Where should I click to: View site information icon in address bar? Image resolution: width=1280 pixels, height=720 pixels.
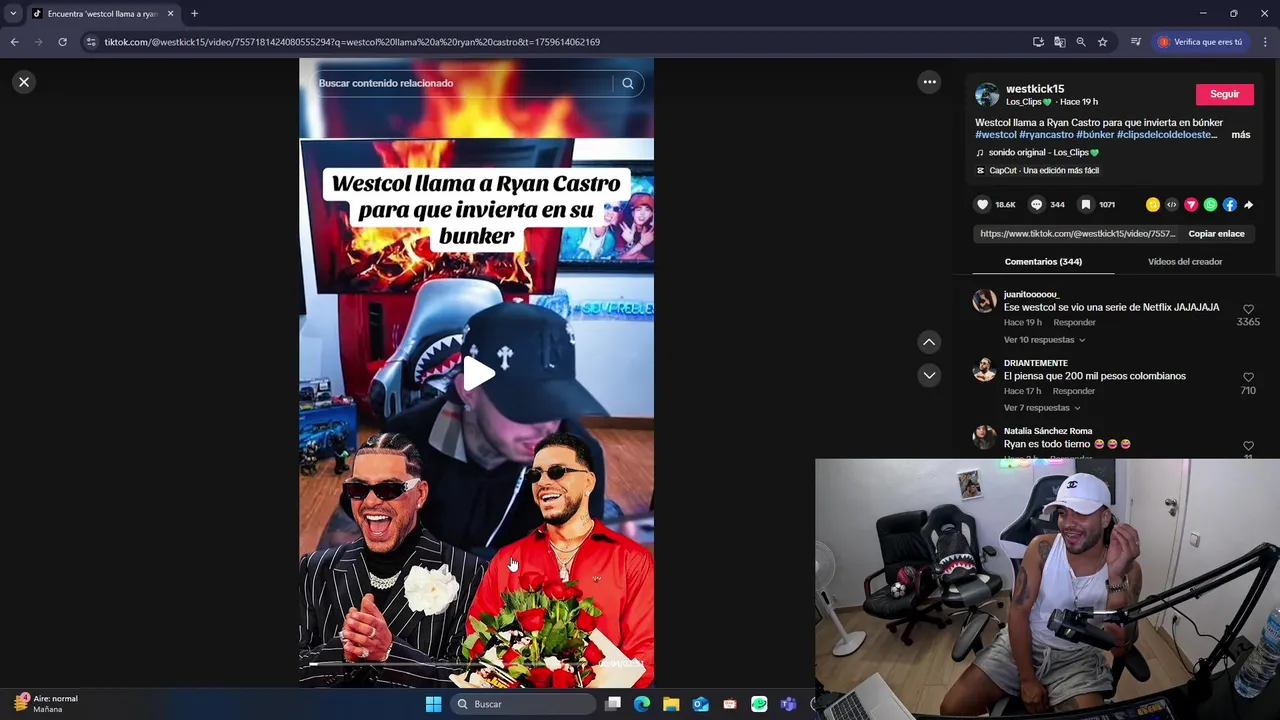pyautogui.click(x=91, y=42)
